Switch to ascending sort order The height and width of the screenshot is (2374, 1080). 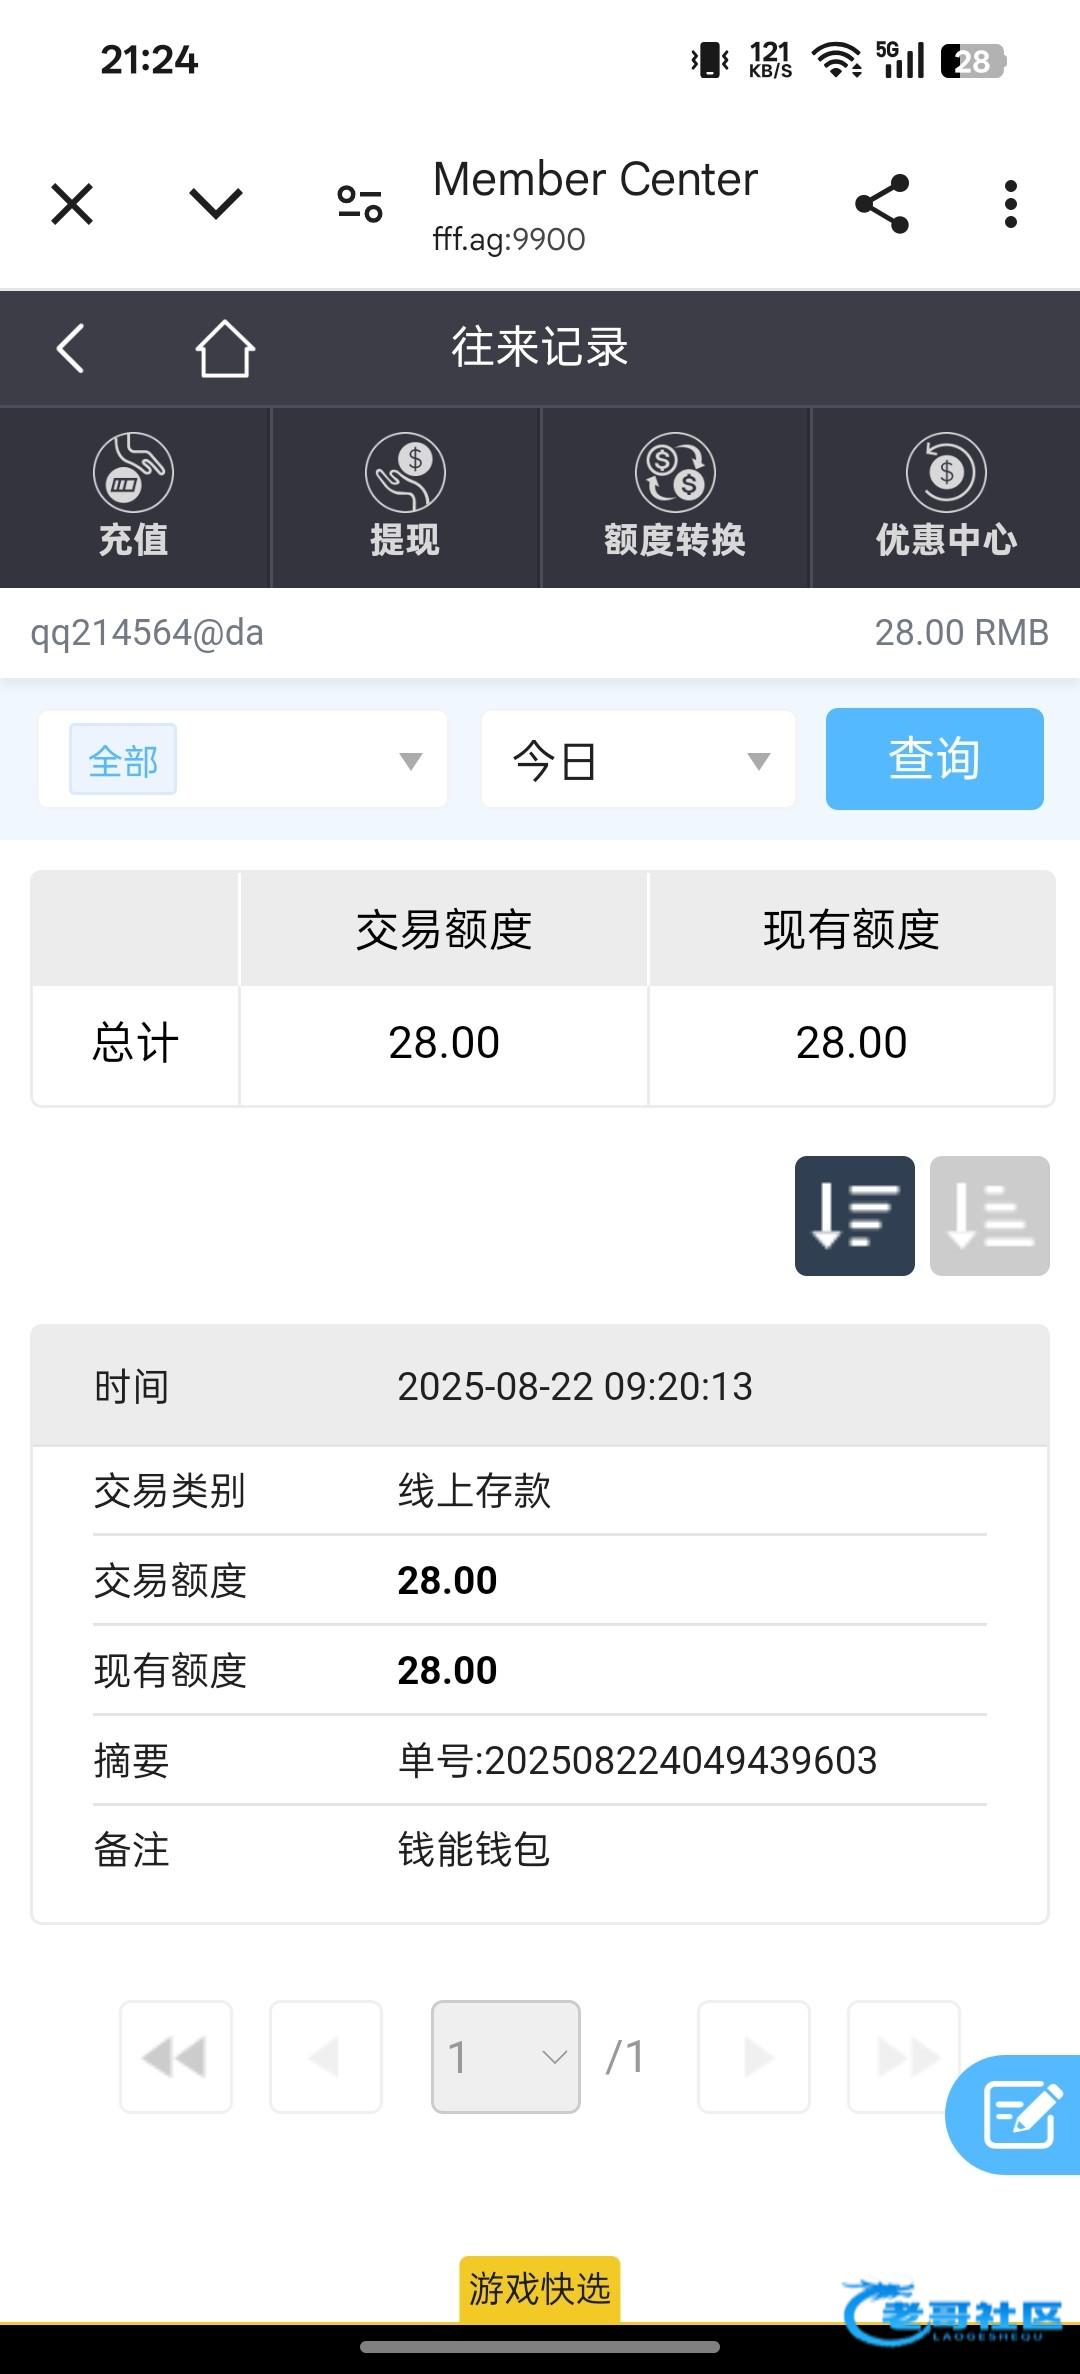pyautogui.click(x=989, y=1216)
